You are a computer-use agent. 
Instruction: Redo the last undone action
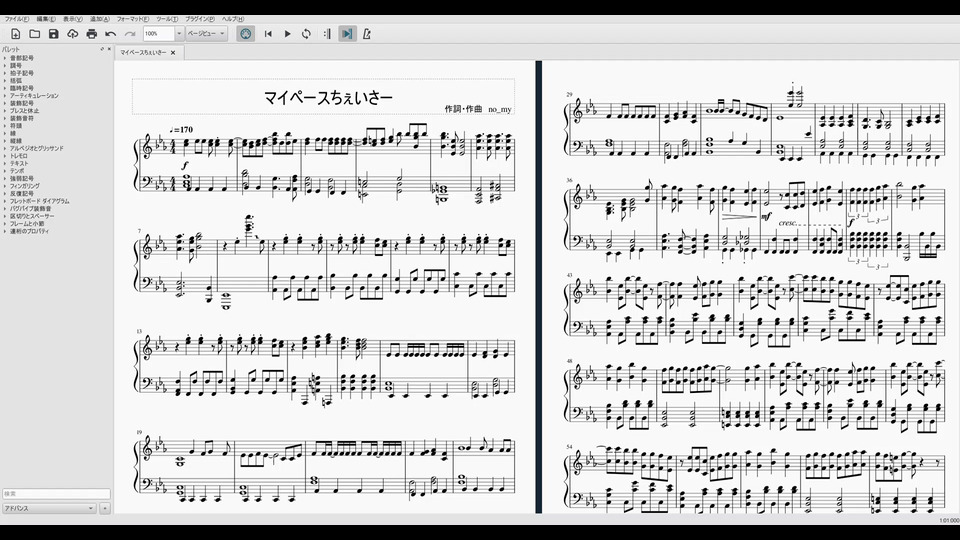[x=130, y=34]
